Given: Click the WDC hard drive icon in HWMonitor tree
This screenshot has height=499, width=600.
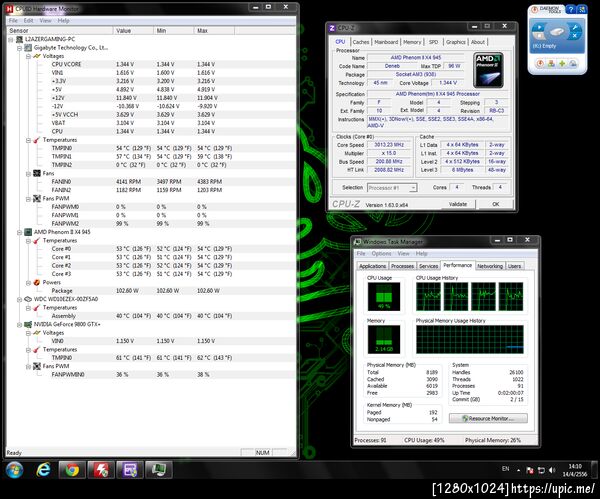Looking at the screenshot, I should pyautogui.click(x=28, y=299).
